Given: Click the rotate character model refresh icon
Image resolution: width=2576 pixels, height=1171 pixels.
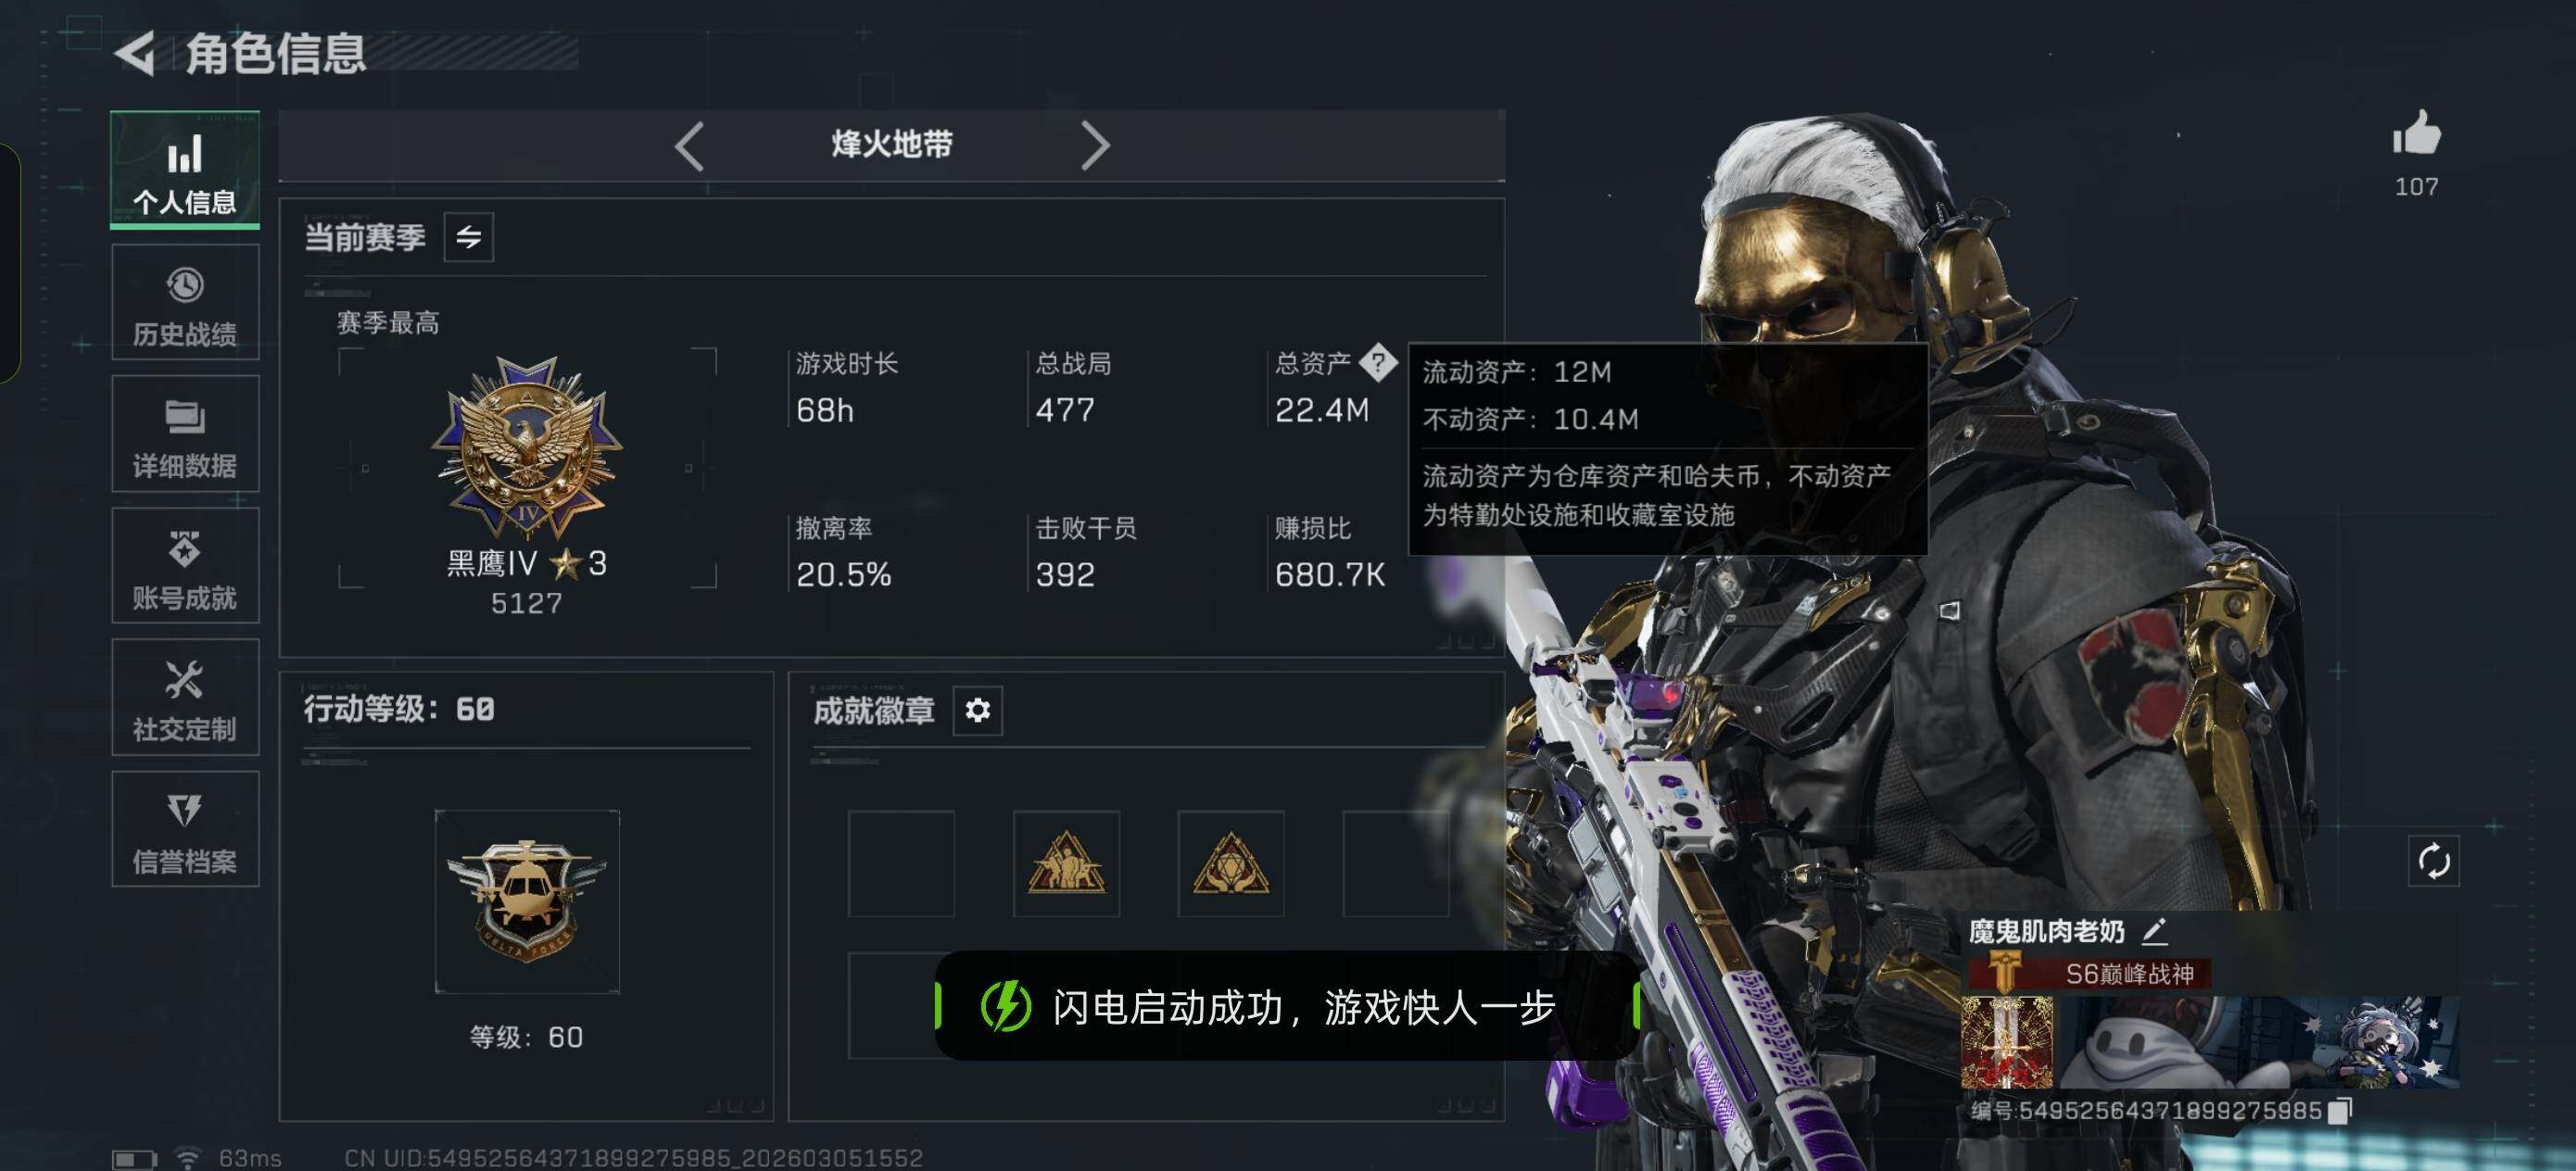Looking at the screenshot, I should tap(2433, 860).
